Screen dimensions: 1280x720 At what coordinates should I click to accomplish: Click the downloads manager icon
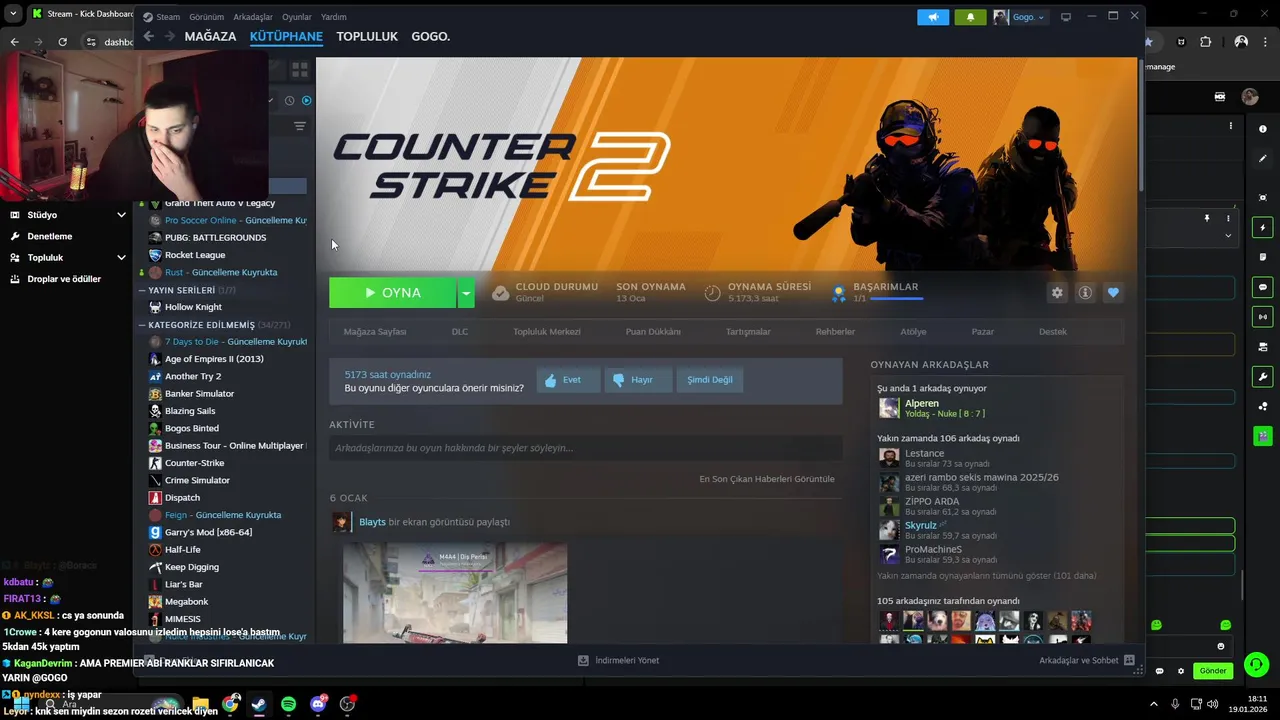[583, 660]
